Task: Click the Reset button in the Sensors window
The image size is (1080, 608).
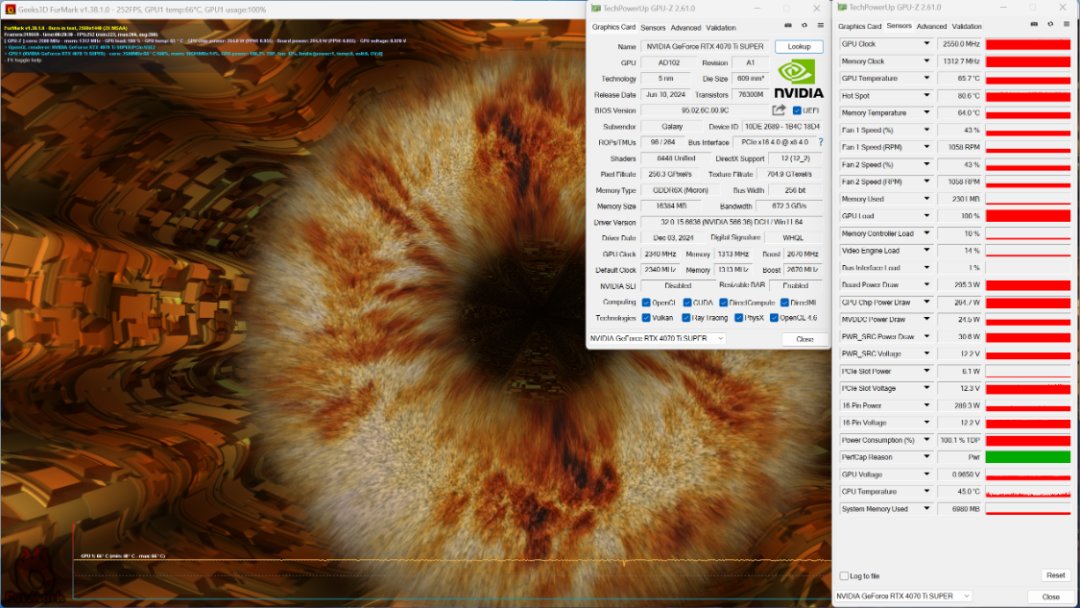Action: coord(1055,575)
